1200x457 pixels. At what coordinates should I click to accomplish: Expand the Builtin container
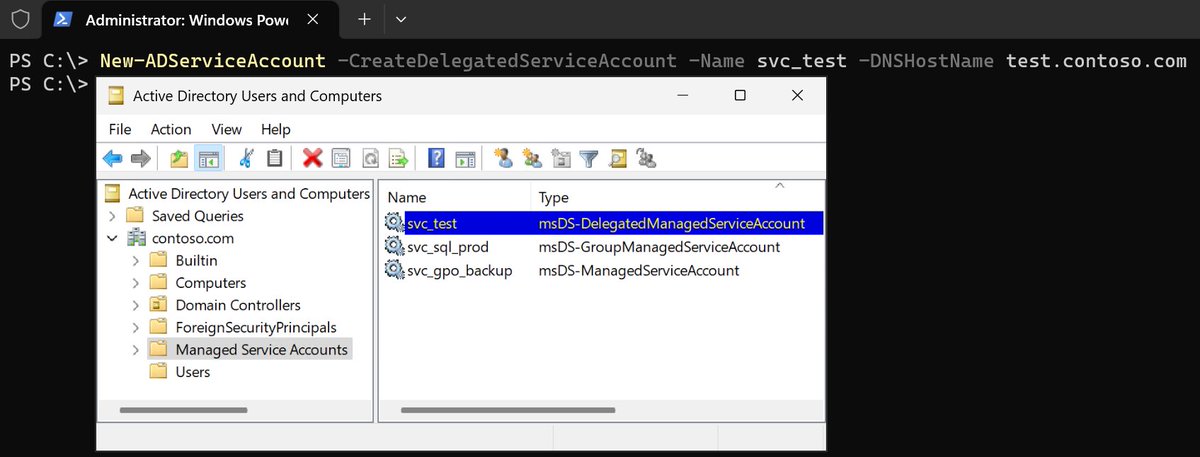pos(135,260)
